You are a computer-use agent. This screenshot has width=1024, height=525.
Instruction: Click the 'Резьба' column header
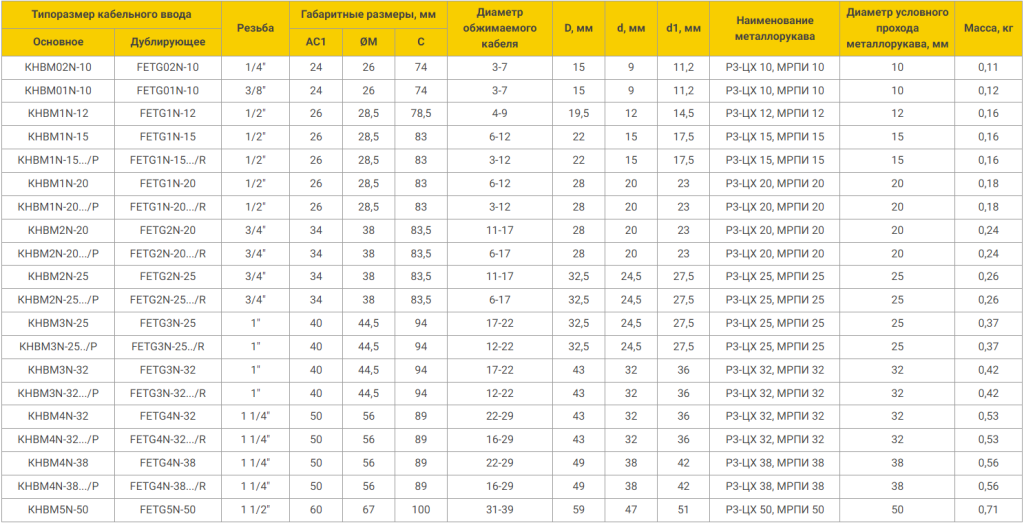(x=255, y=28)
